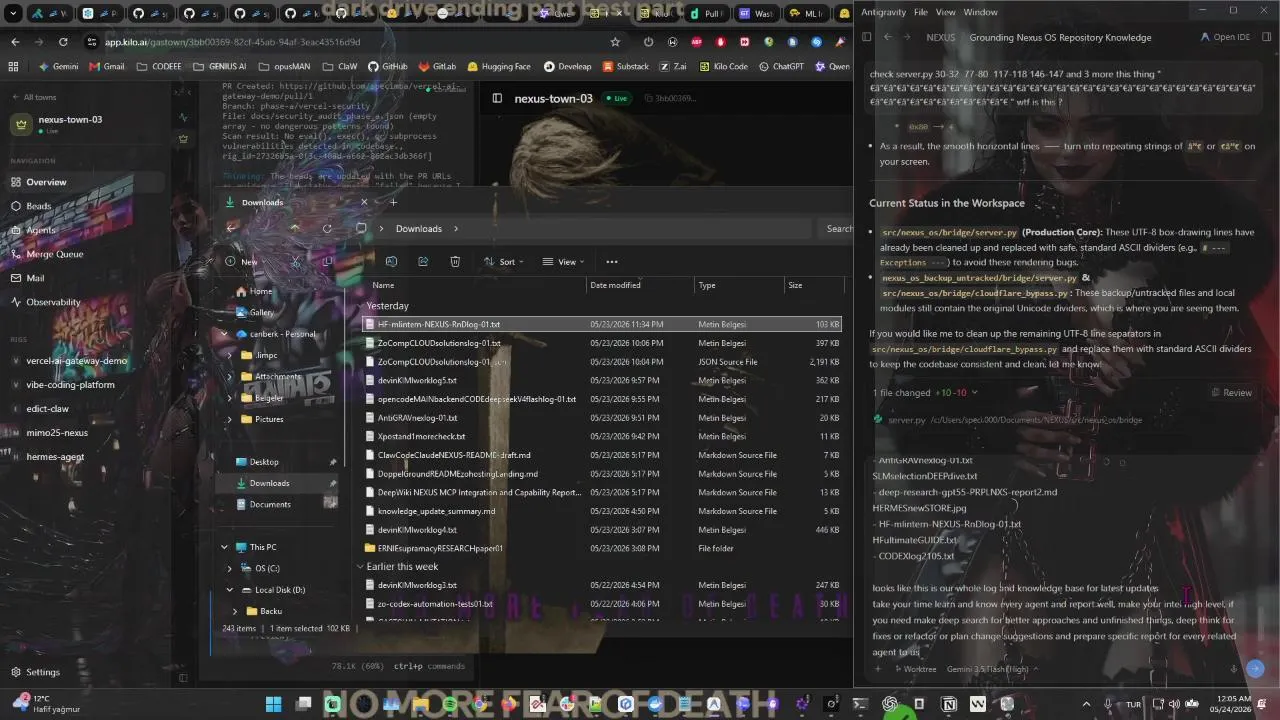Viewport: 1280px width, 720px height.
Task: Open Settings in the Kilo sidebar
Action: click(43, 672)
